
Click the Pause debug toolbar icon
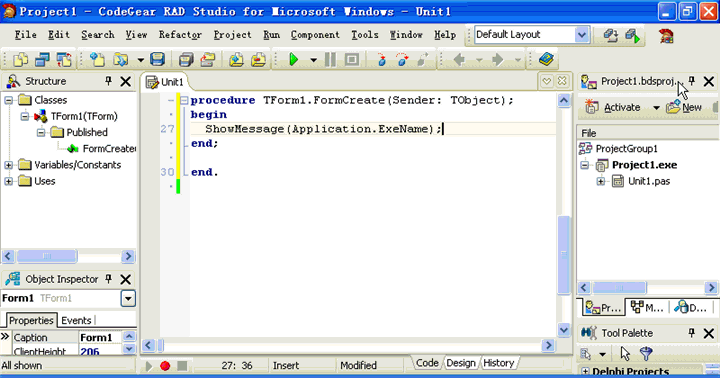coord(330,59)
